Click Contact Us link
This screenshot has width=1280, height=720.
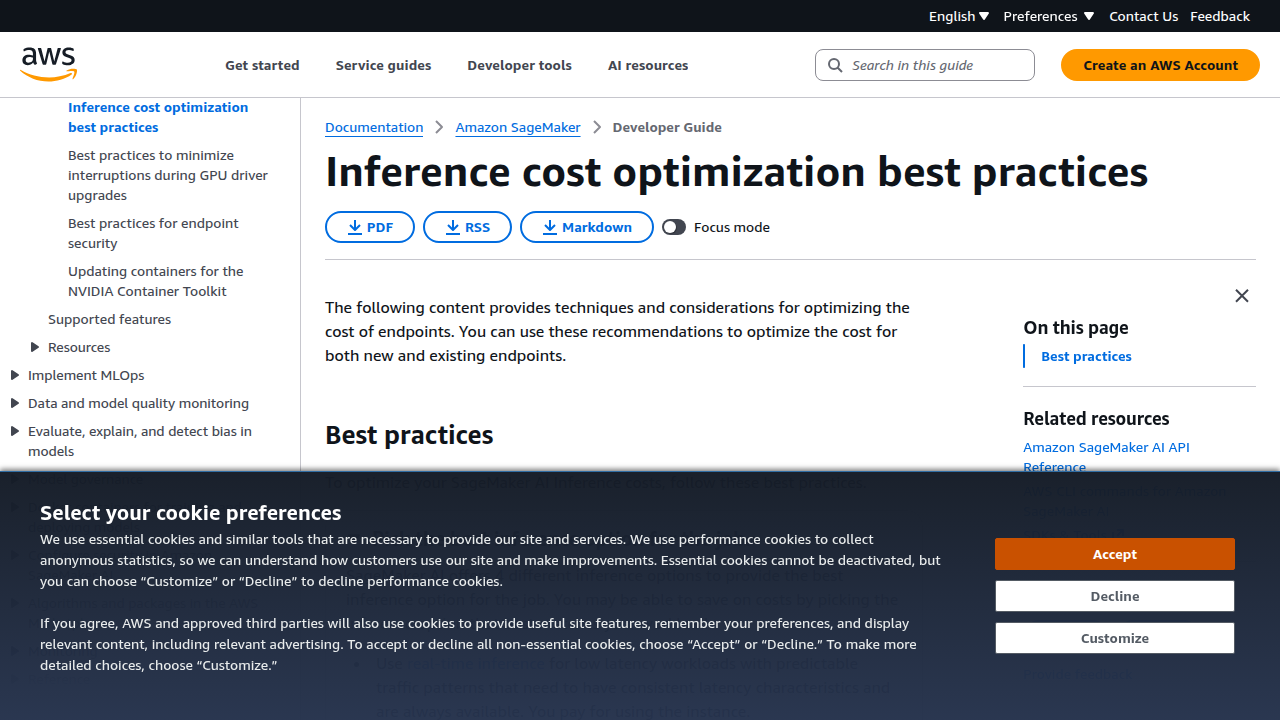pyautogui.click(x=1143, y=16)
